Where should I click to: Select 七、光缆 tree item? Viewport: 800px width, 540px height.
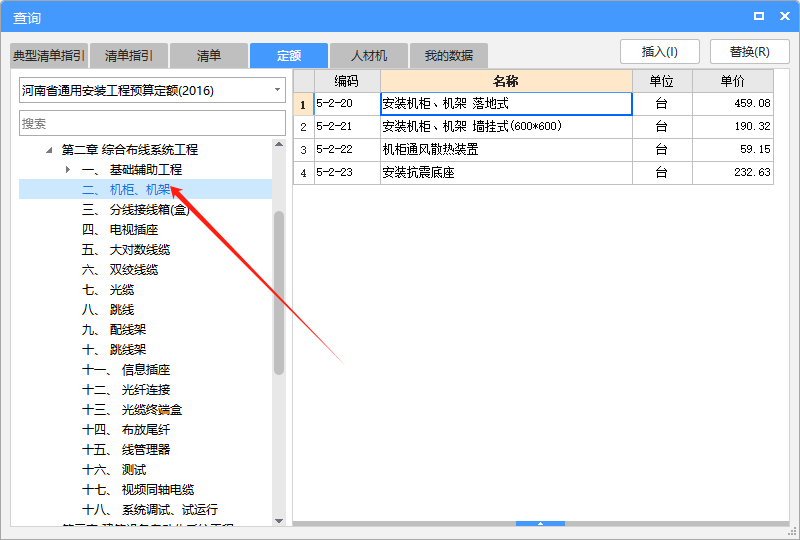(x=108, y=289)
